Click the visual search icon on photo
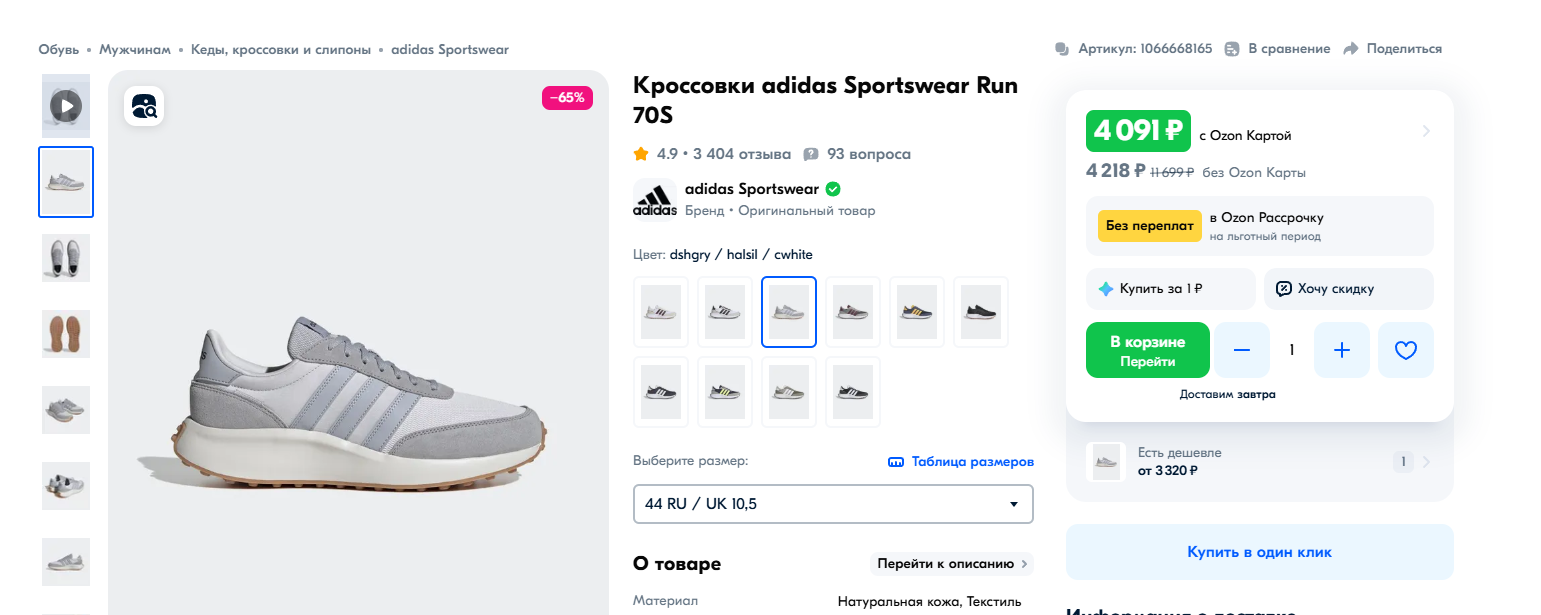The width and height of the screenshot is (1541, 615). 144,106
